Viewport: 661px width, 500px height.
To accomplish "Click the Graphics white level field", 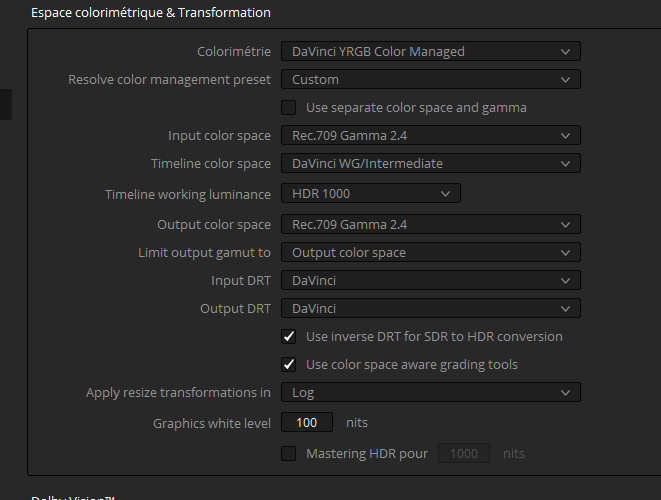I will (307, 422).
